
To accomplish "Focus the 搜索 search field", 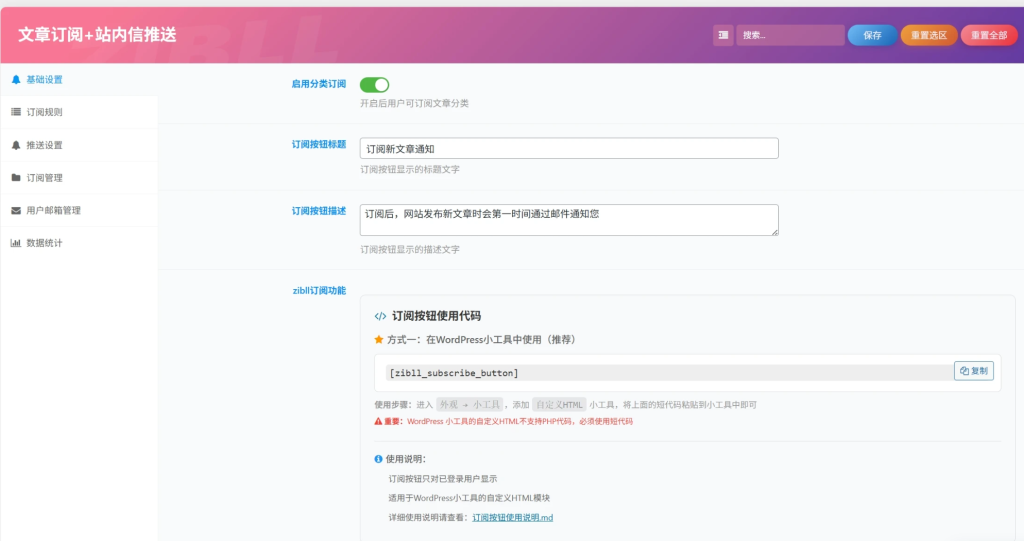I will [x=790, y=35].
